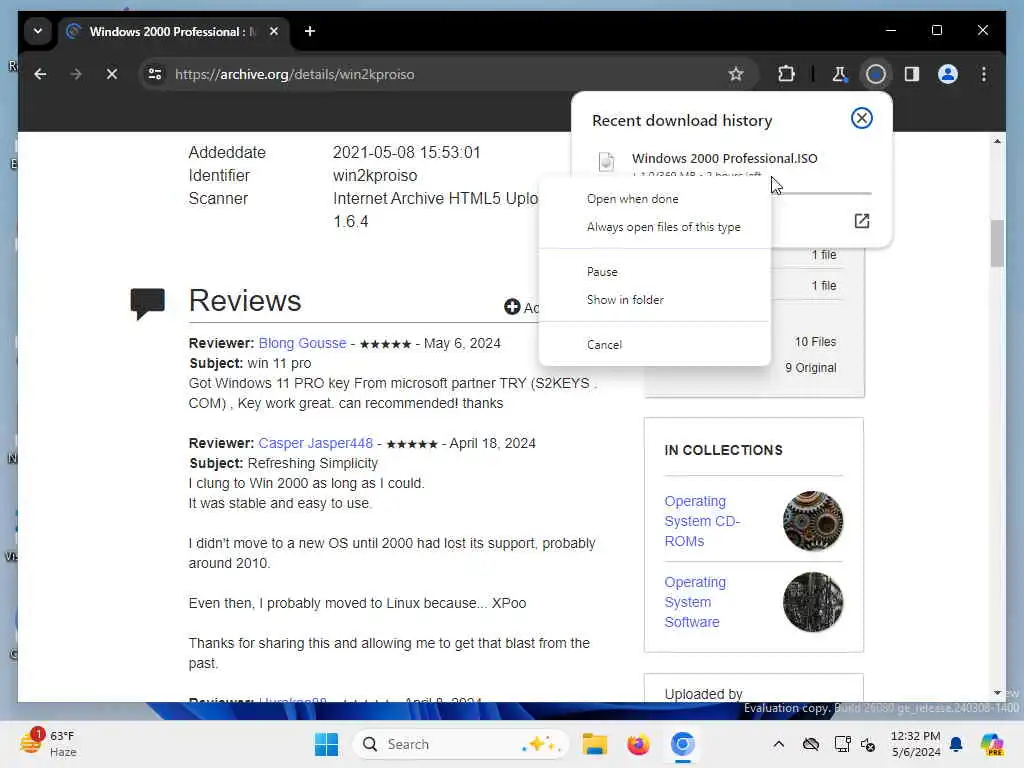Show hidden system tray icons
This screenshot has height=768, width=1024.
[778, 744]
